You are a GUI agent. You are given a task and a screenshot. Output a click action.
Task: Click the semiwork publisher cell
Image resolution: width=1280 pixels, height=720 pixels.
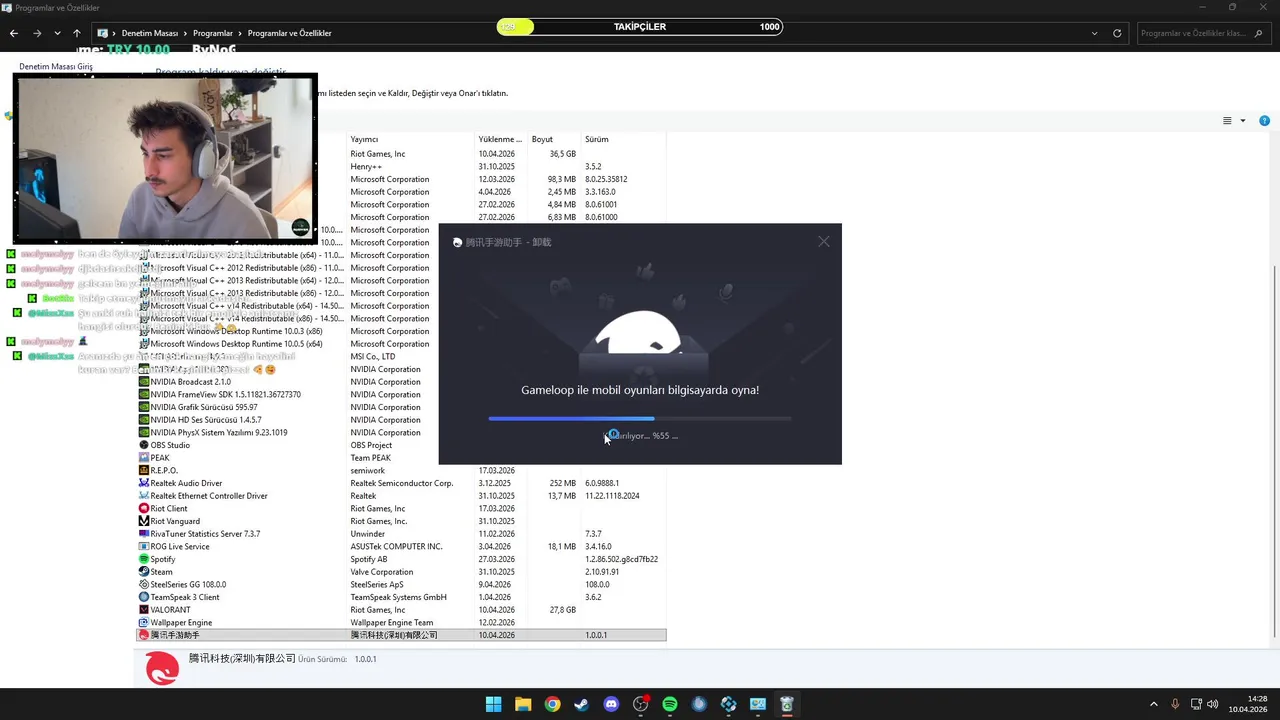click(x=368, y=470)
